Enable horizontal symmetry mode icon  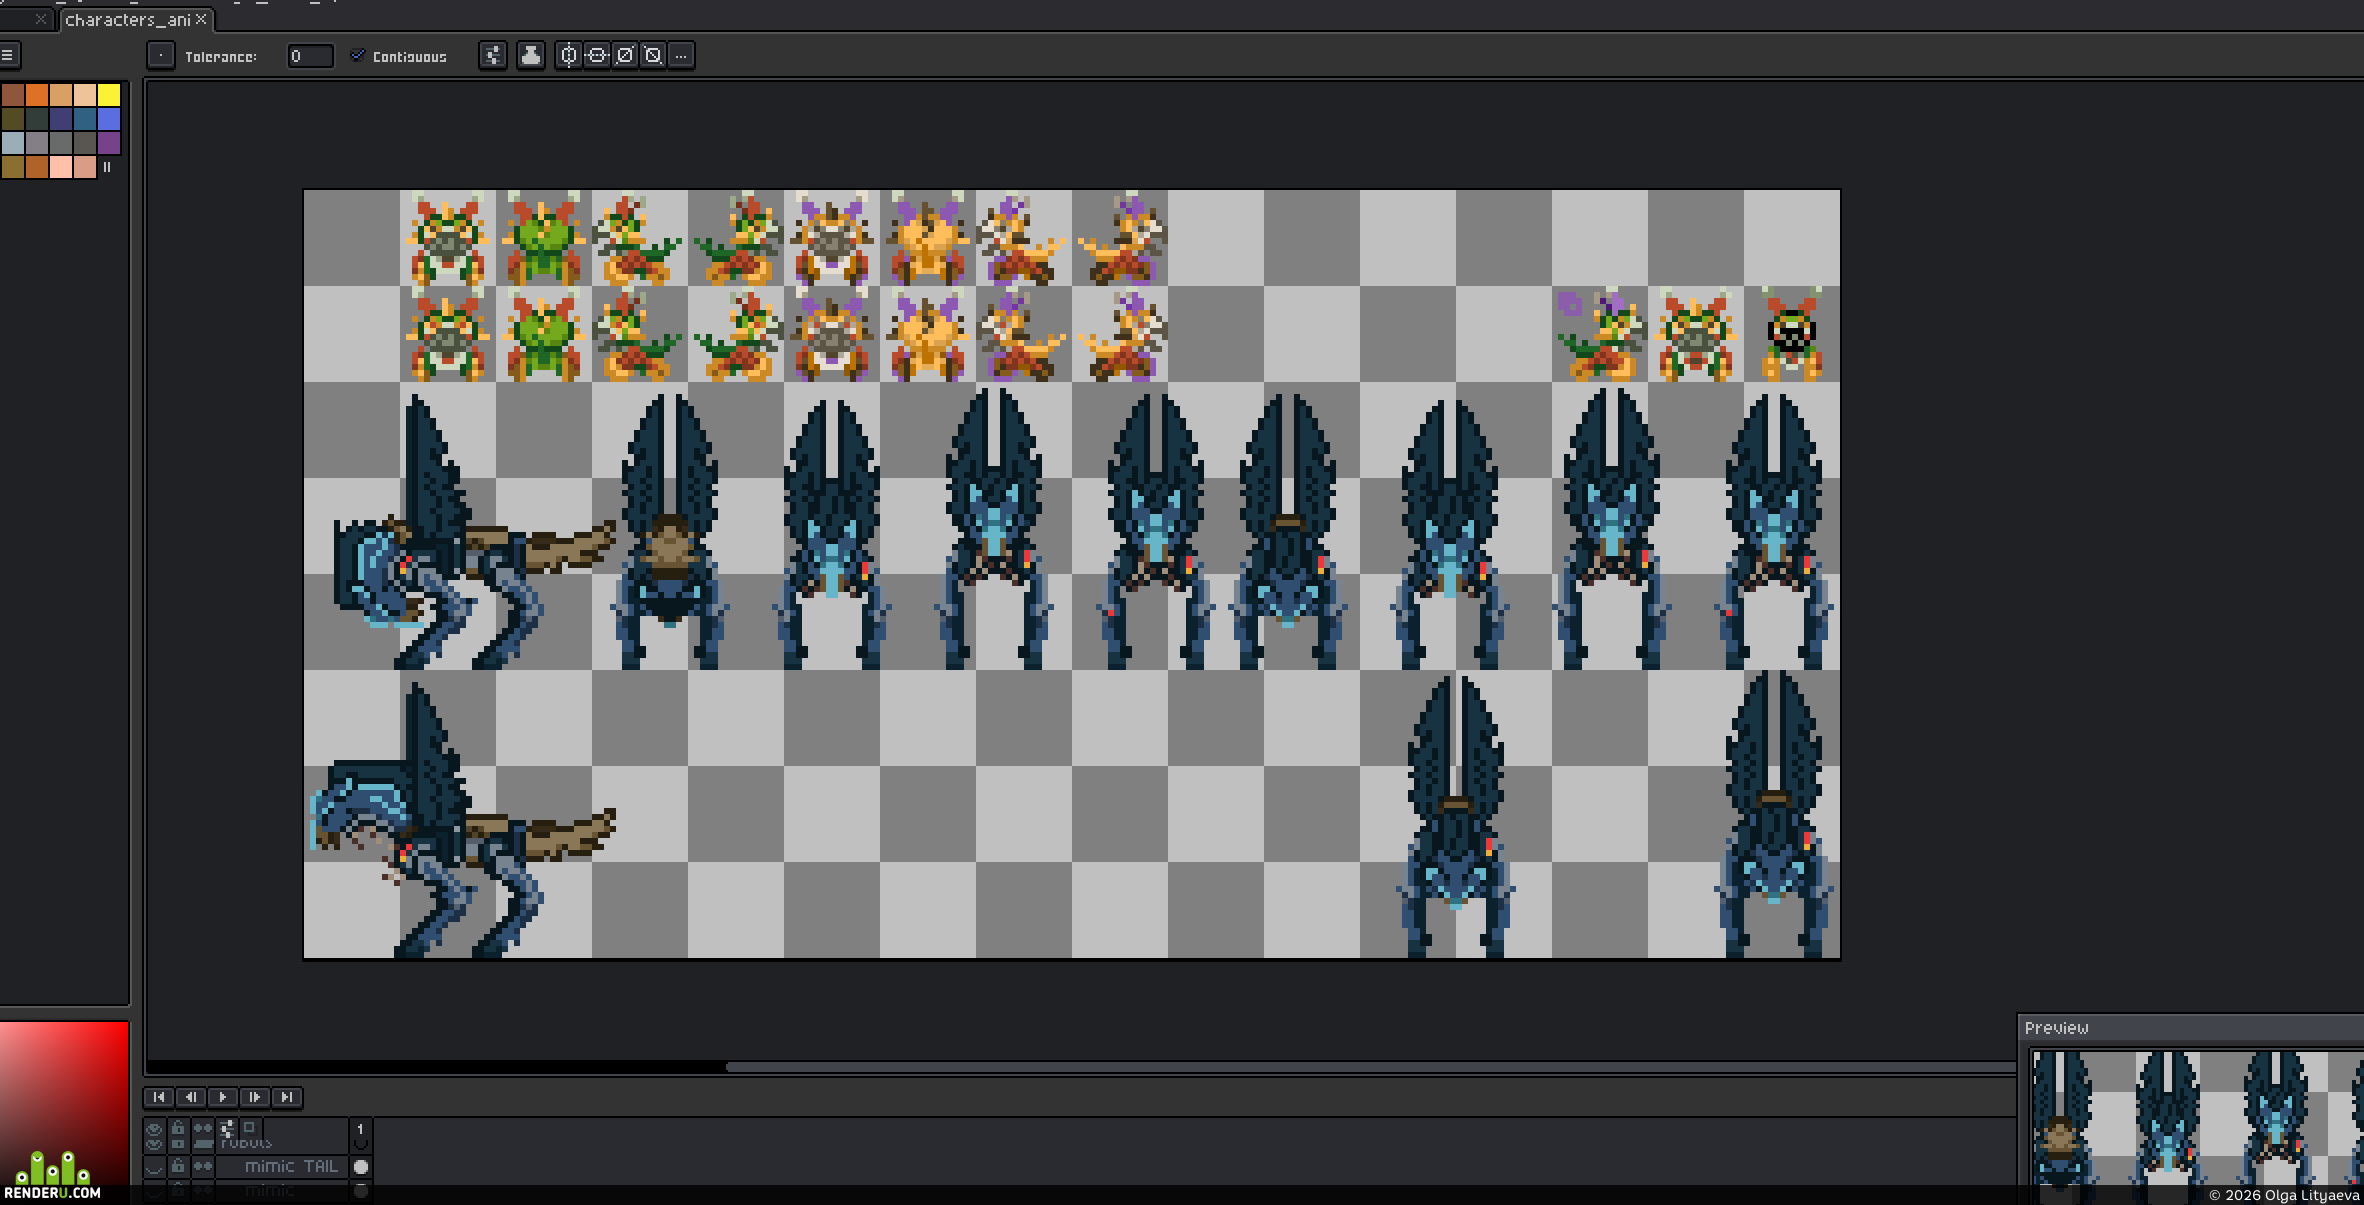(x=597, y=55)
